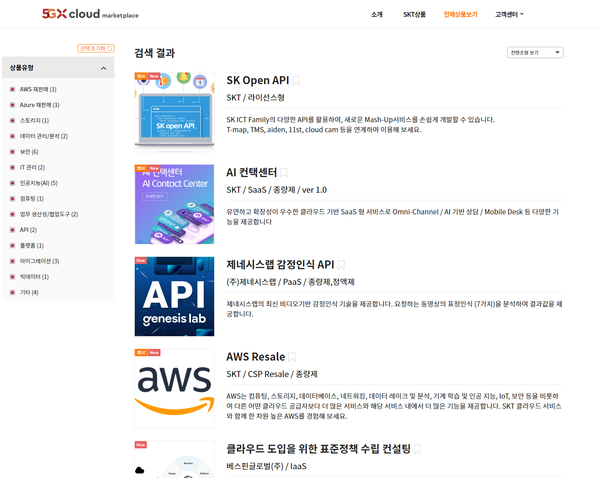This screenshot has height=478, width=600.
Task: Reset filters with 선택 초기화 button
Action: (x=96, y=48)
